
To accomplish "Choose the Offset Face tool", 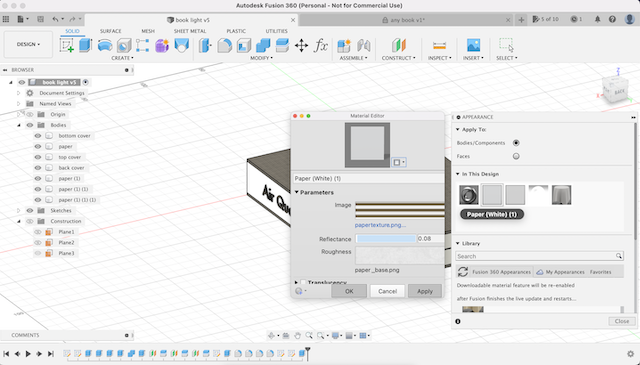I will [x=282, y=45].
